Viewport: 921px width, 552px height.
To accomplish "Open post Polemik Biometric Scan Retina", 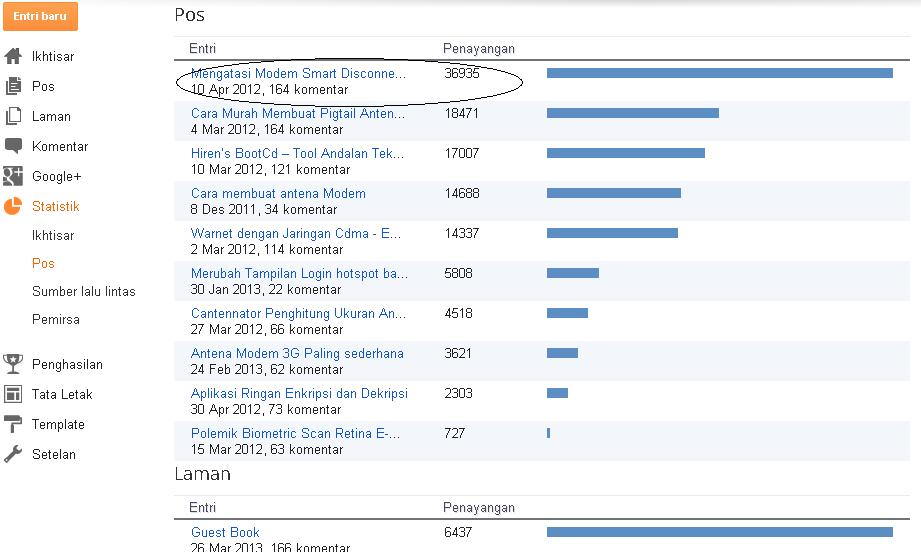I will 295,433.
